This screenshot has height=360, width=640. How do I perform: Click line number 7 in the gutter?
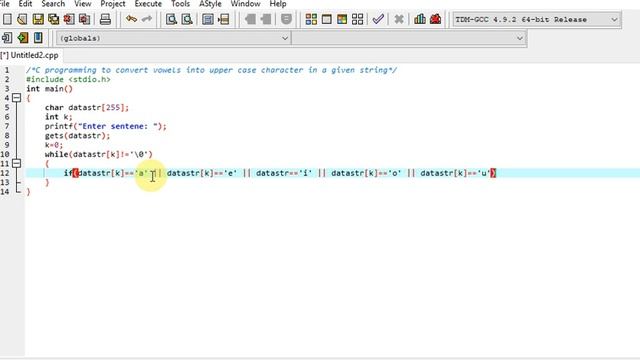7,127
